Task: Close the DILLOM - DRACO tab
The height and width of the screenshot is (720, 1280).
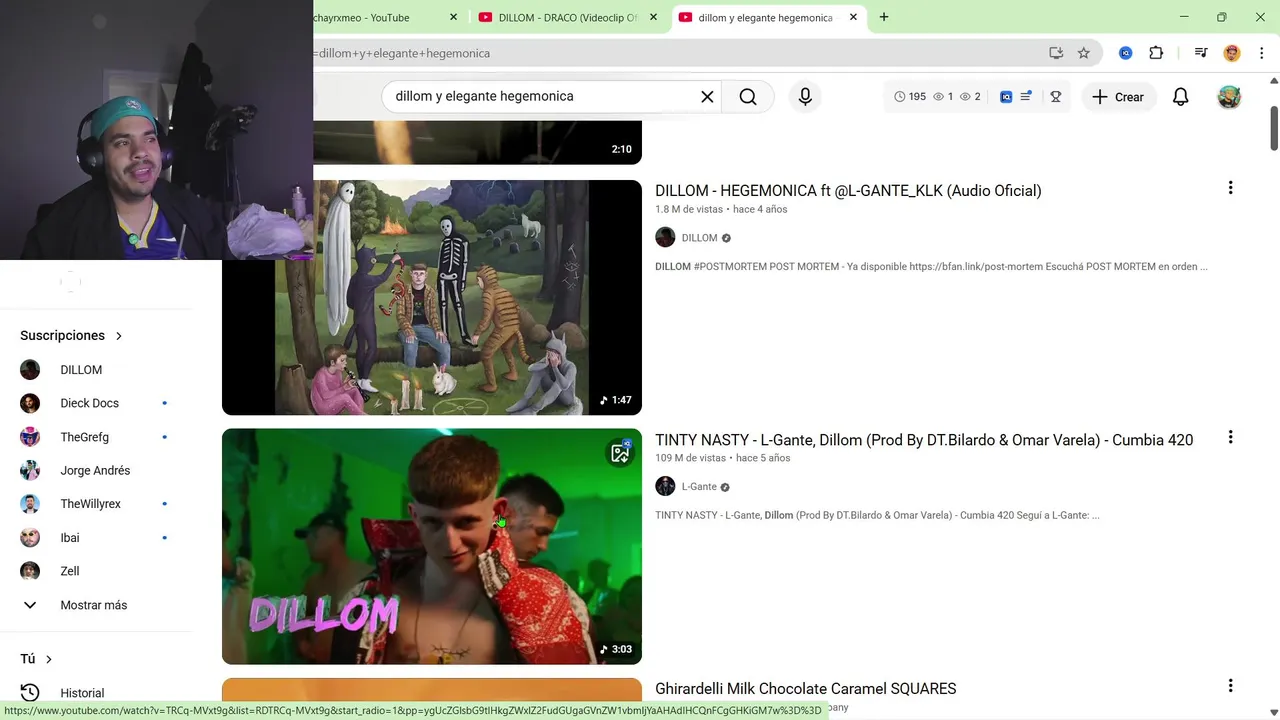Action: [x=653, y=17]
